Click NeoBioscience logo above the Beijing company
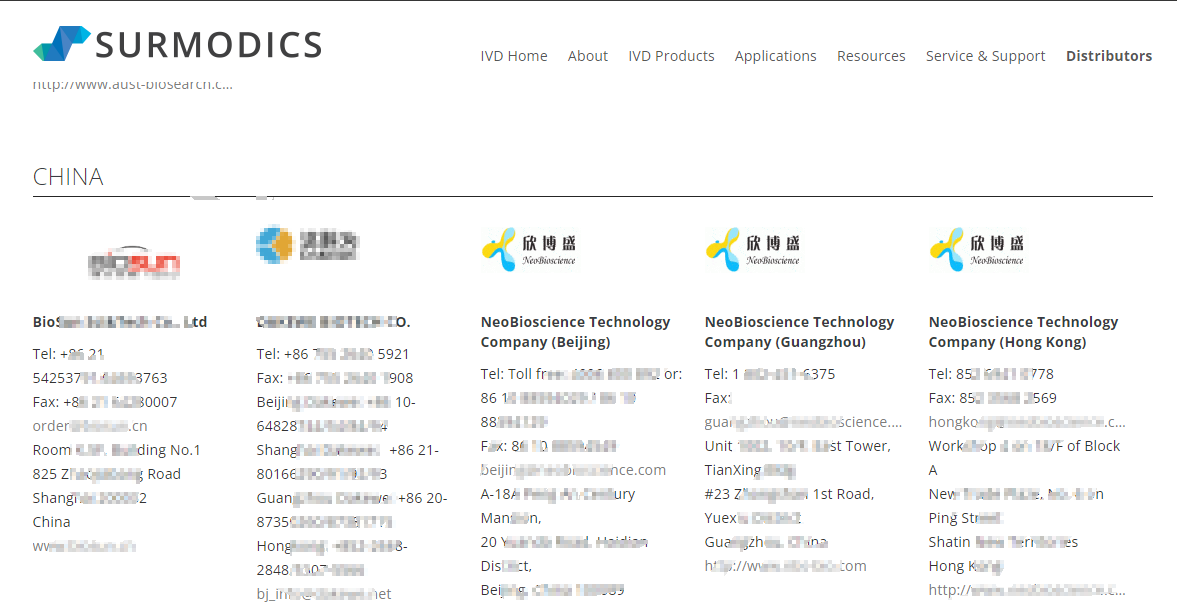Image resolution: width=1177 pixels, height=608 pixels. tap(529, 249)
